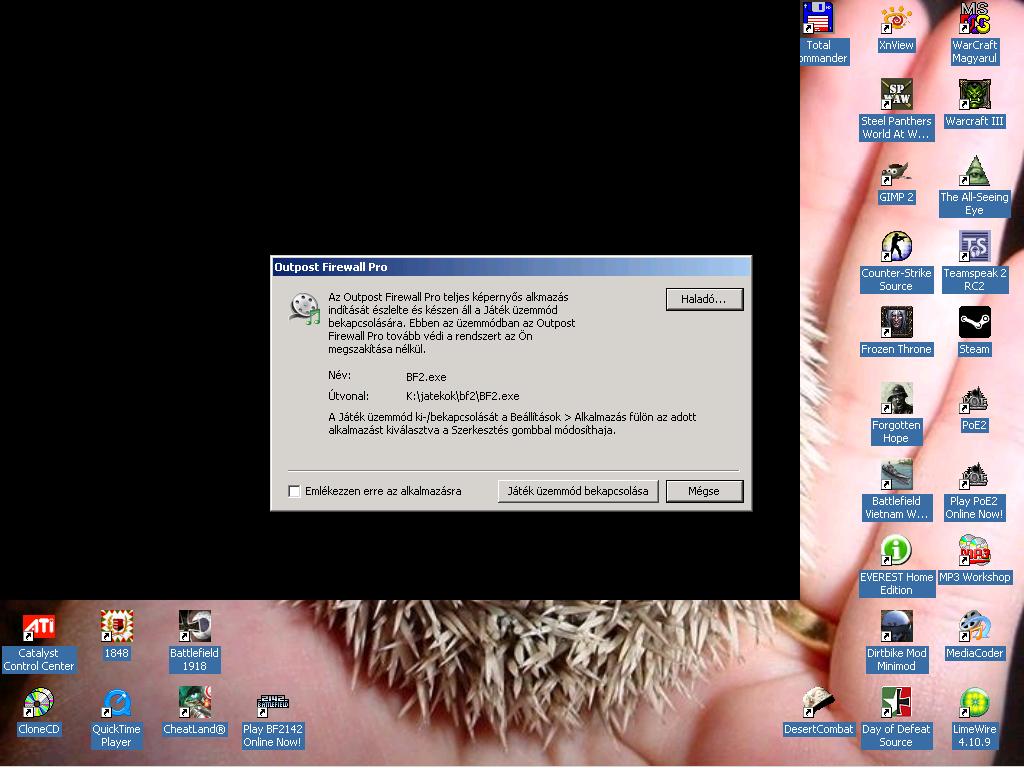Click the XnView desktop icon
This screenshot has height=768, width=1024.
click(896, 20)
